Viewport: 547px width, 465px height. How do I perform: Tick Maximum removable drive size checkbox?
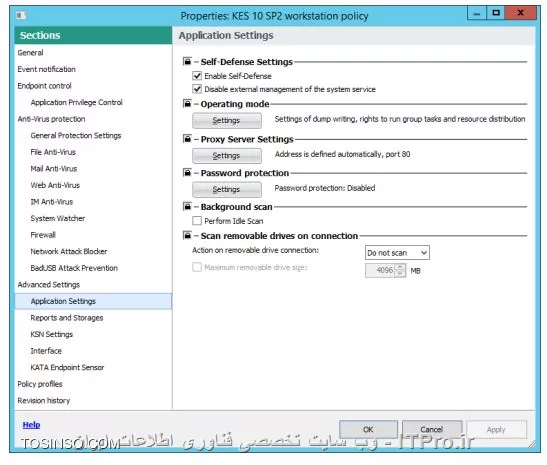point(197,267)
